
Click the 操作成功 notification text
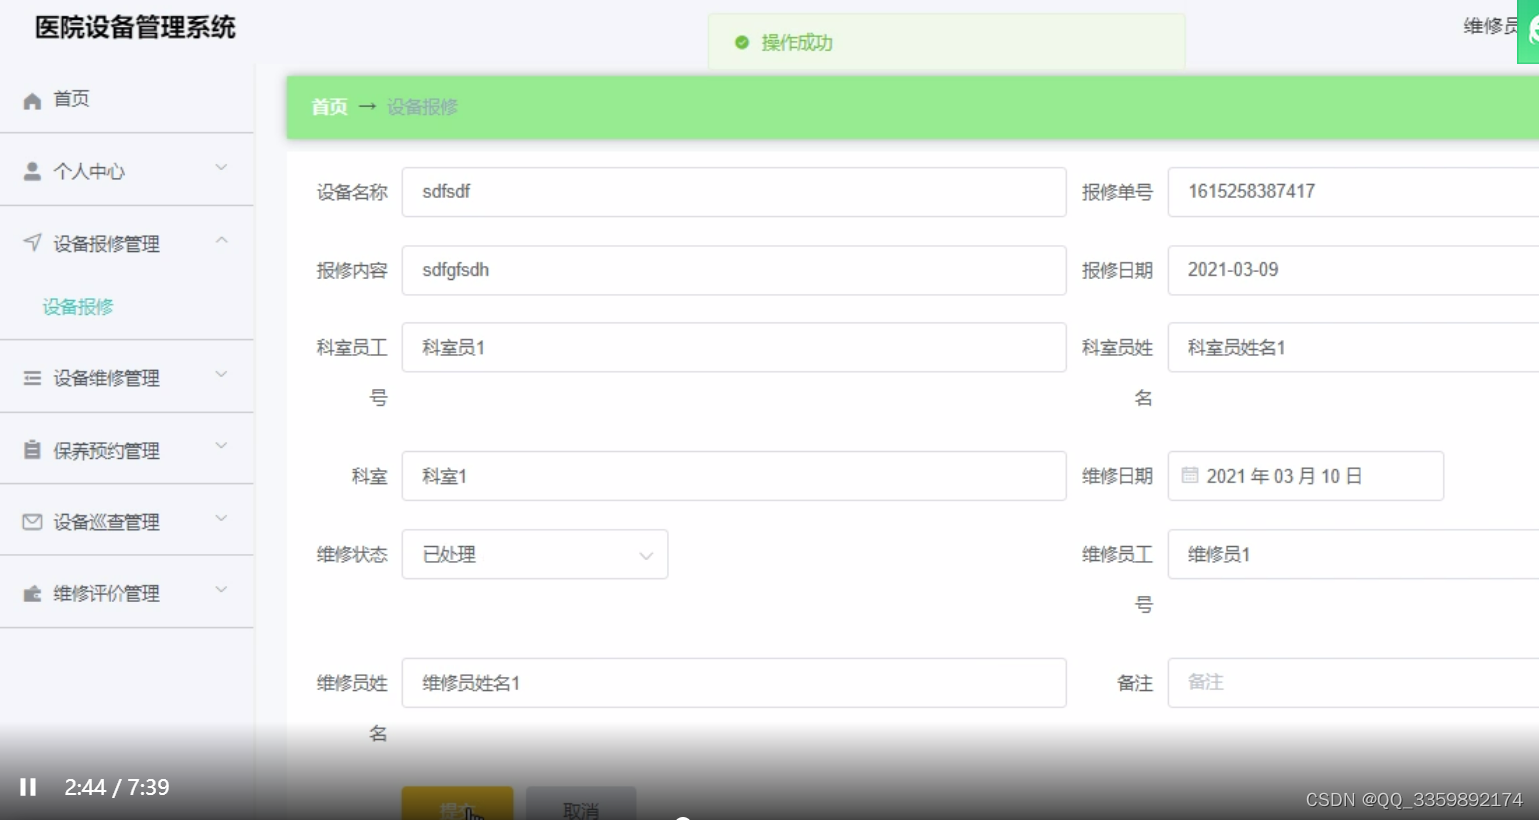[x=797, y=43]
